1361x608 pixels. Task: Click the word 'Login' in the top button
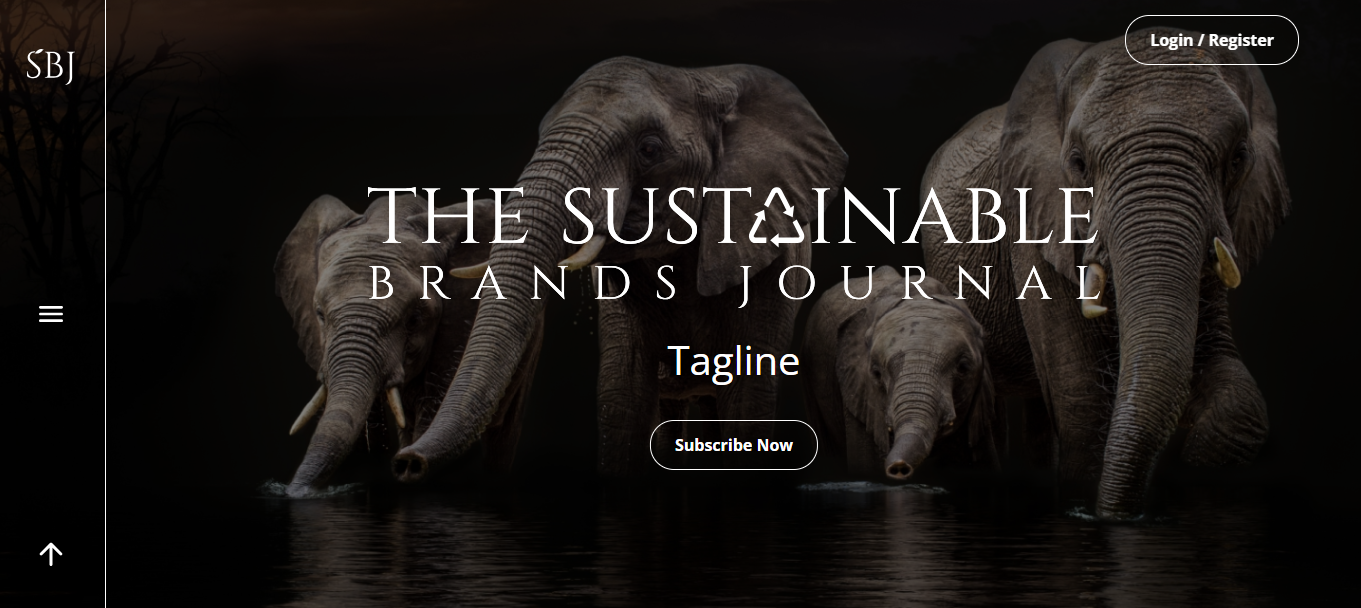tap(1171, 40)
